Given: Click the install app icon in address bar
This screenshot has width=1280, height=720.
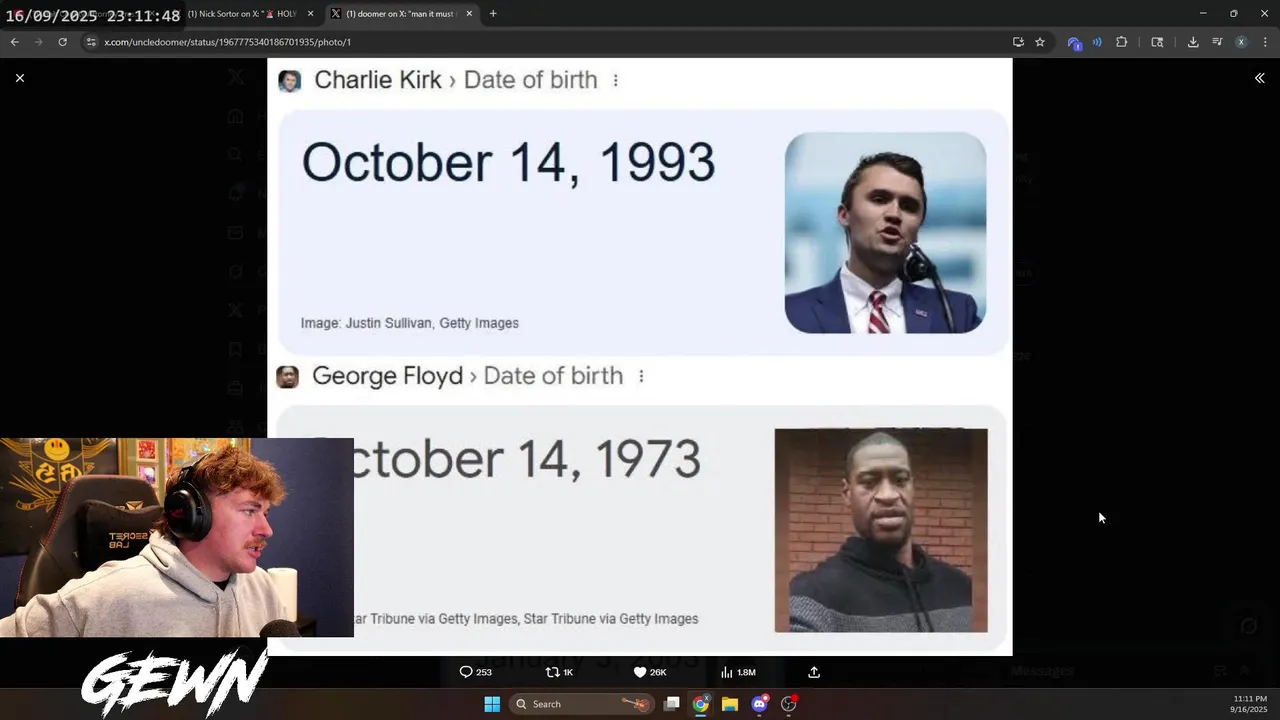Looking at the screenshot, I should 1018,42.
